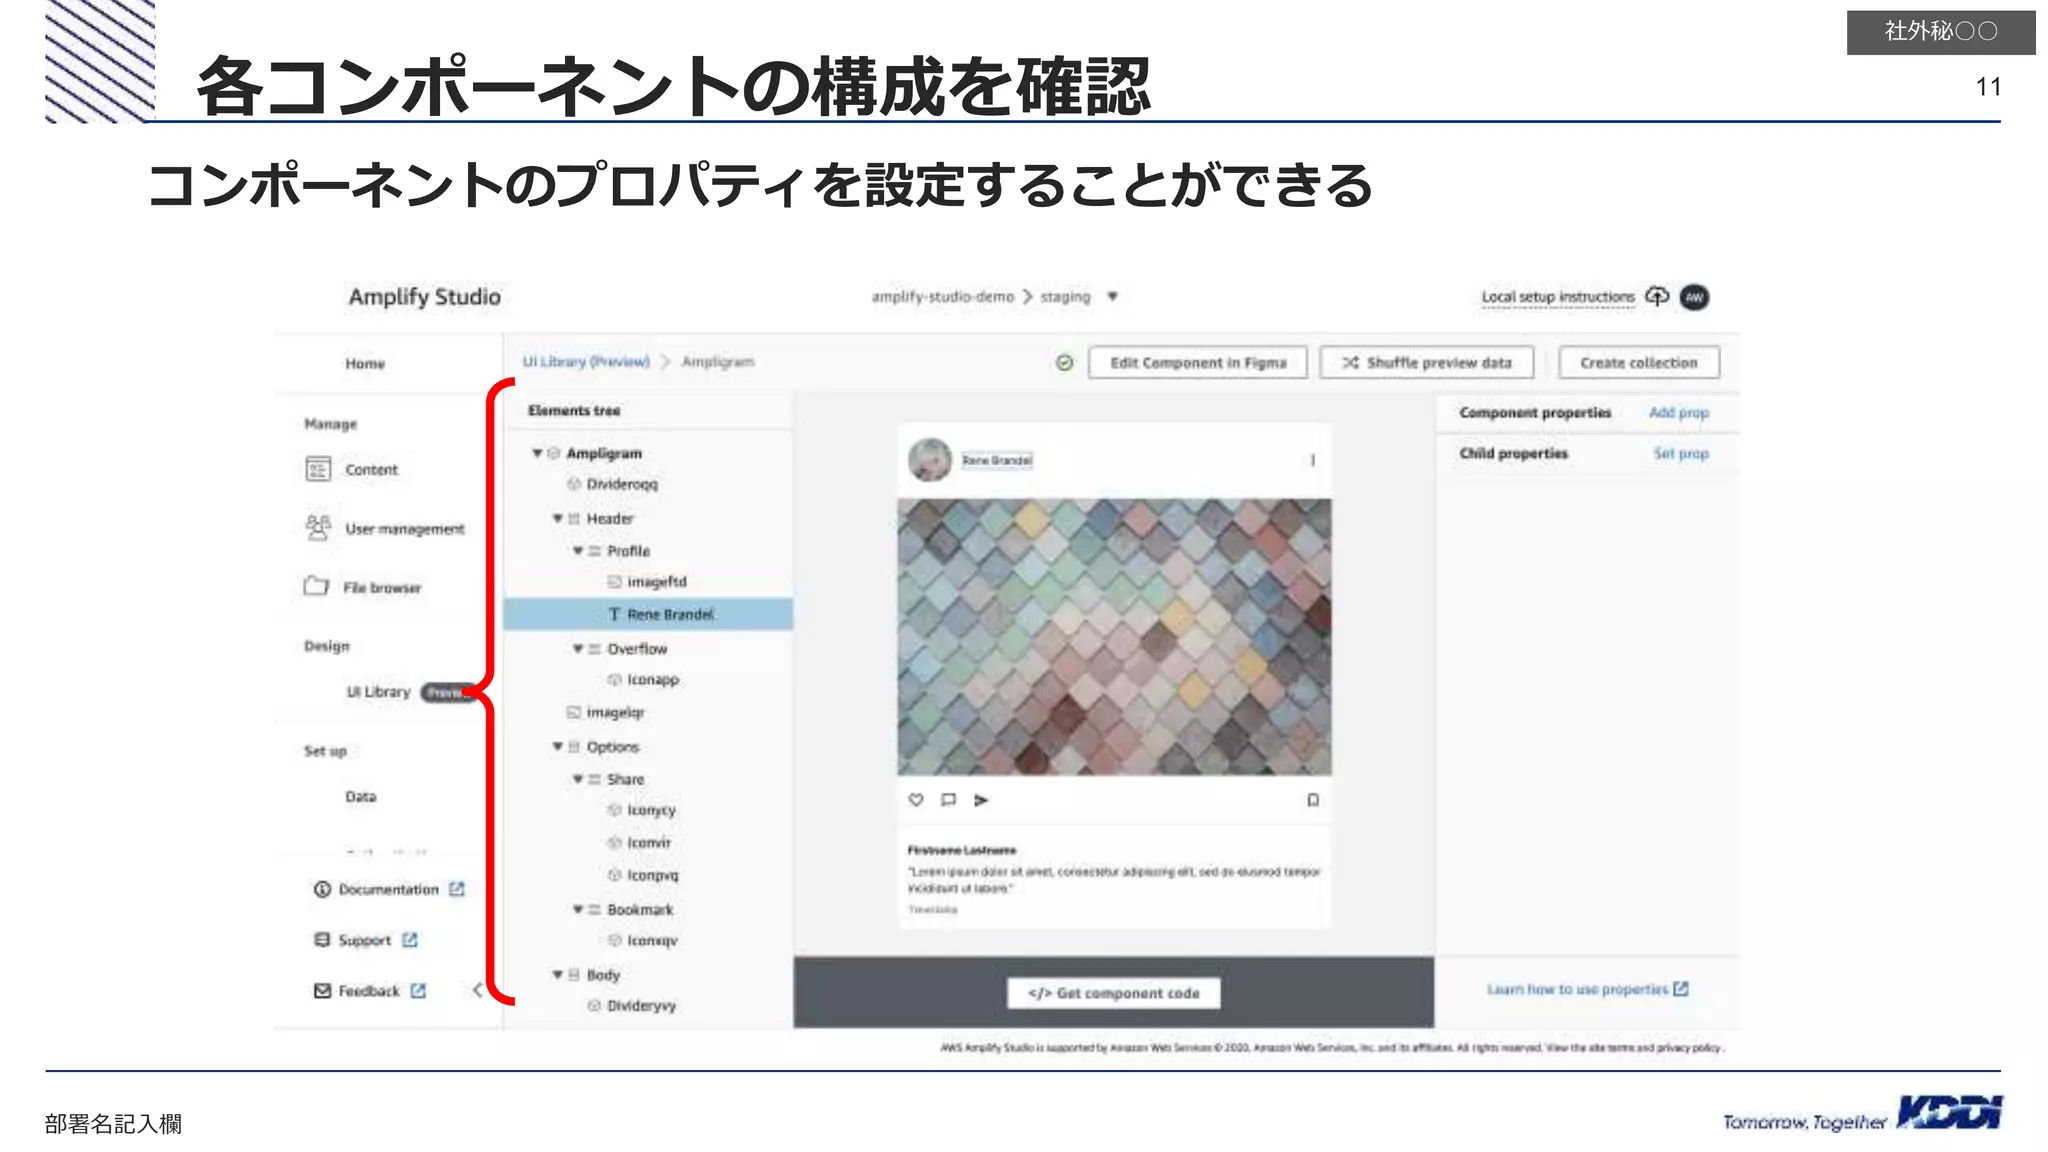Viewport: 2048px width, 1152px height.
Task: Open Data under Set up
Action: pos(361,796)
